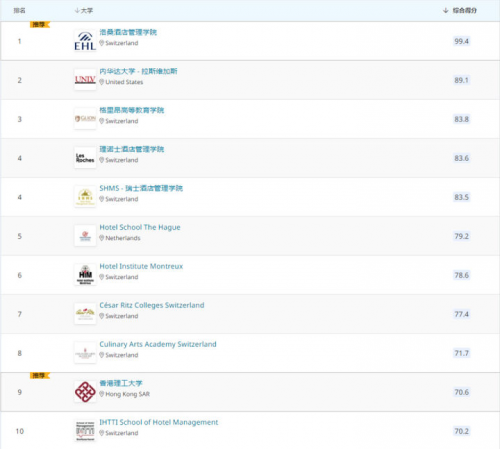Click the HIM Hotel Institute Montreux logo
This screenshot has width=500, height=449.
[85, 275]
